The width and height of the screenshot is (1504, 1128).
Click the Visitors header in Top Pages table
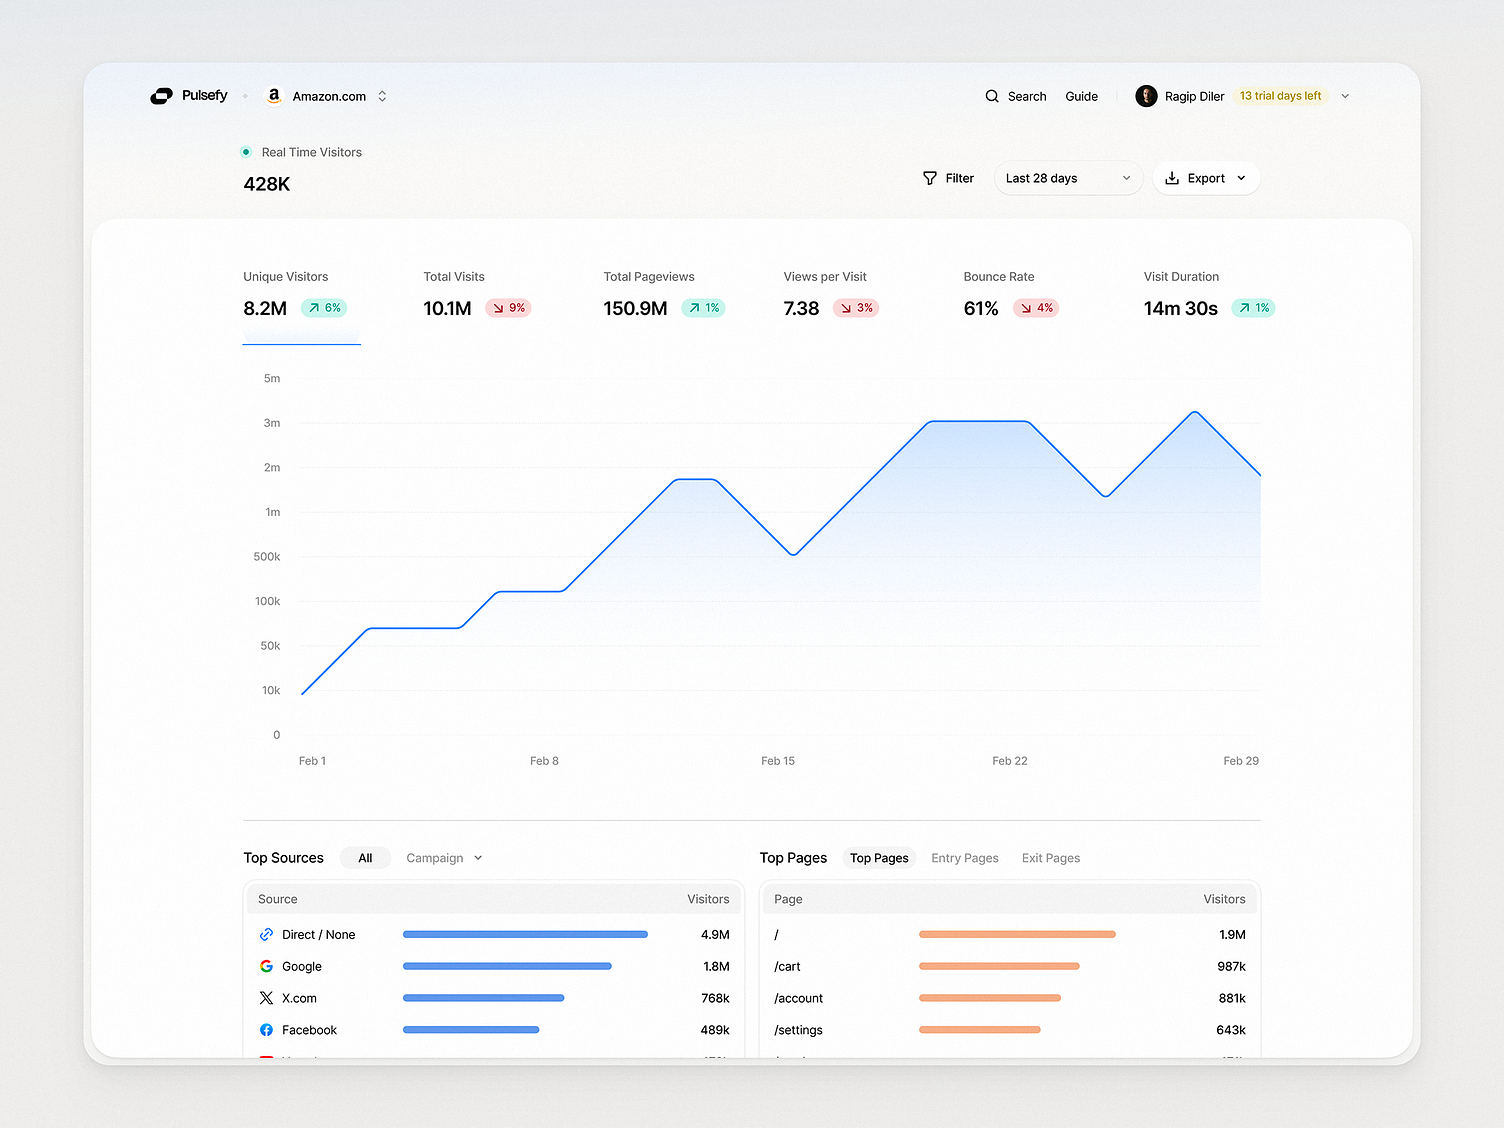(1224, 899)
